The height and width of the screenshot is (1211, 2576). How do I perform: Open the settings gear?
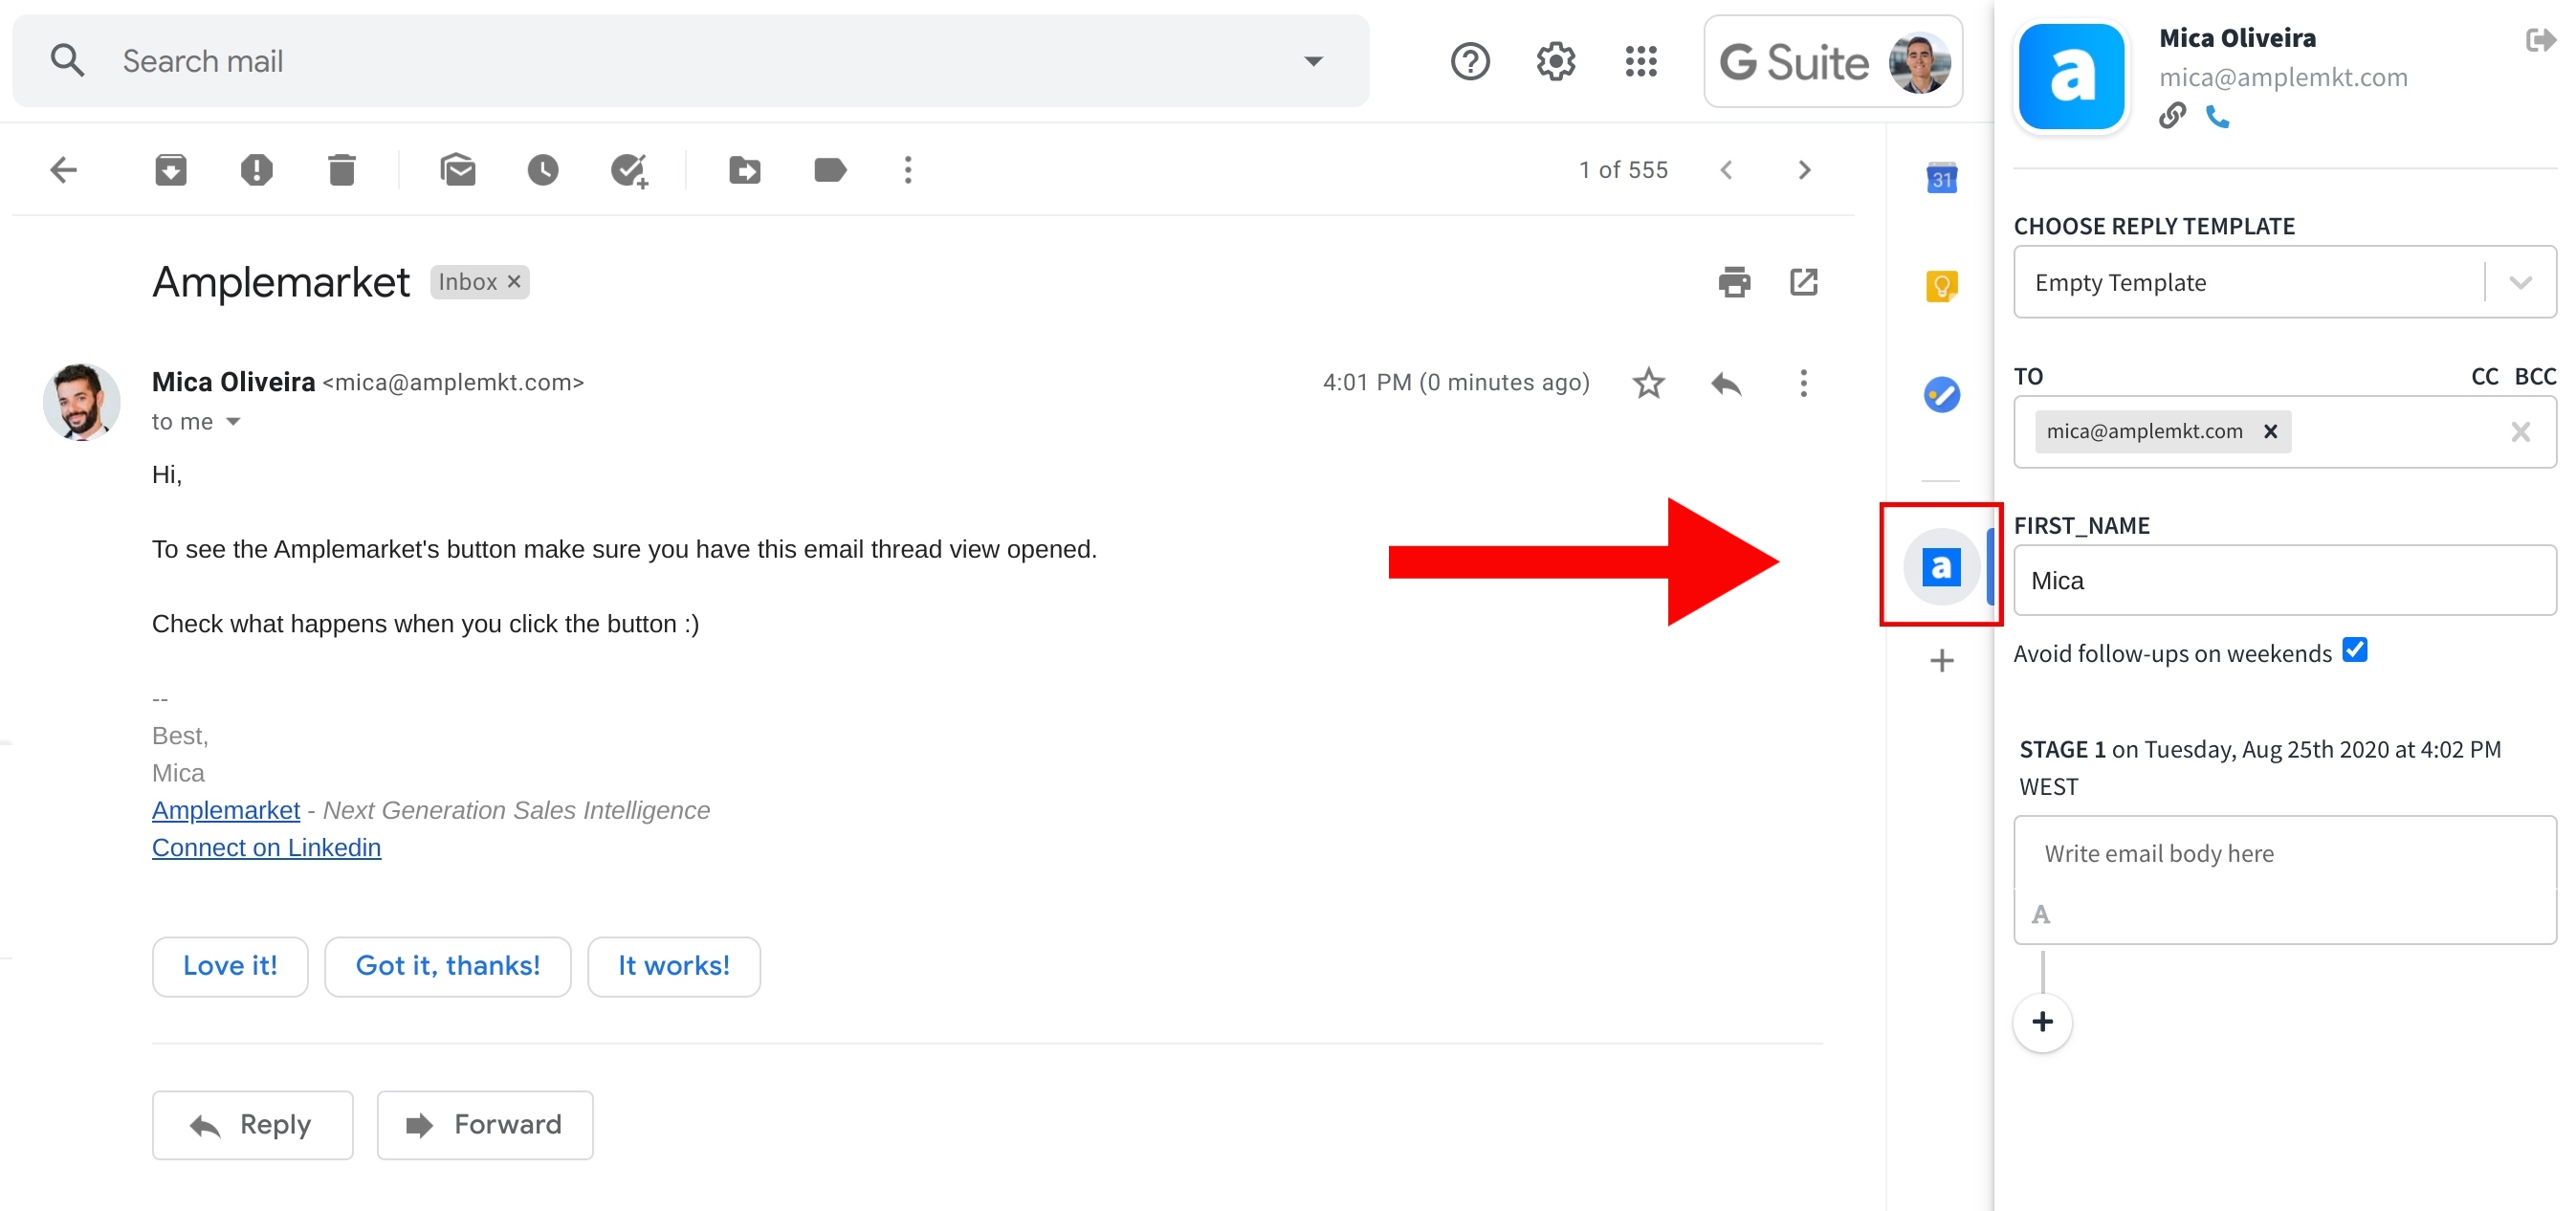point(1555,62)
